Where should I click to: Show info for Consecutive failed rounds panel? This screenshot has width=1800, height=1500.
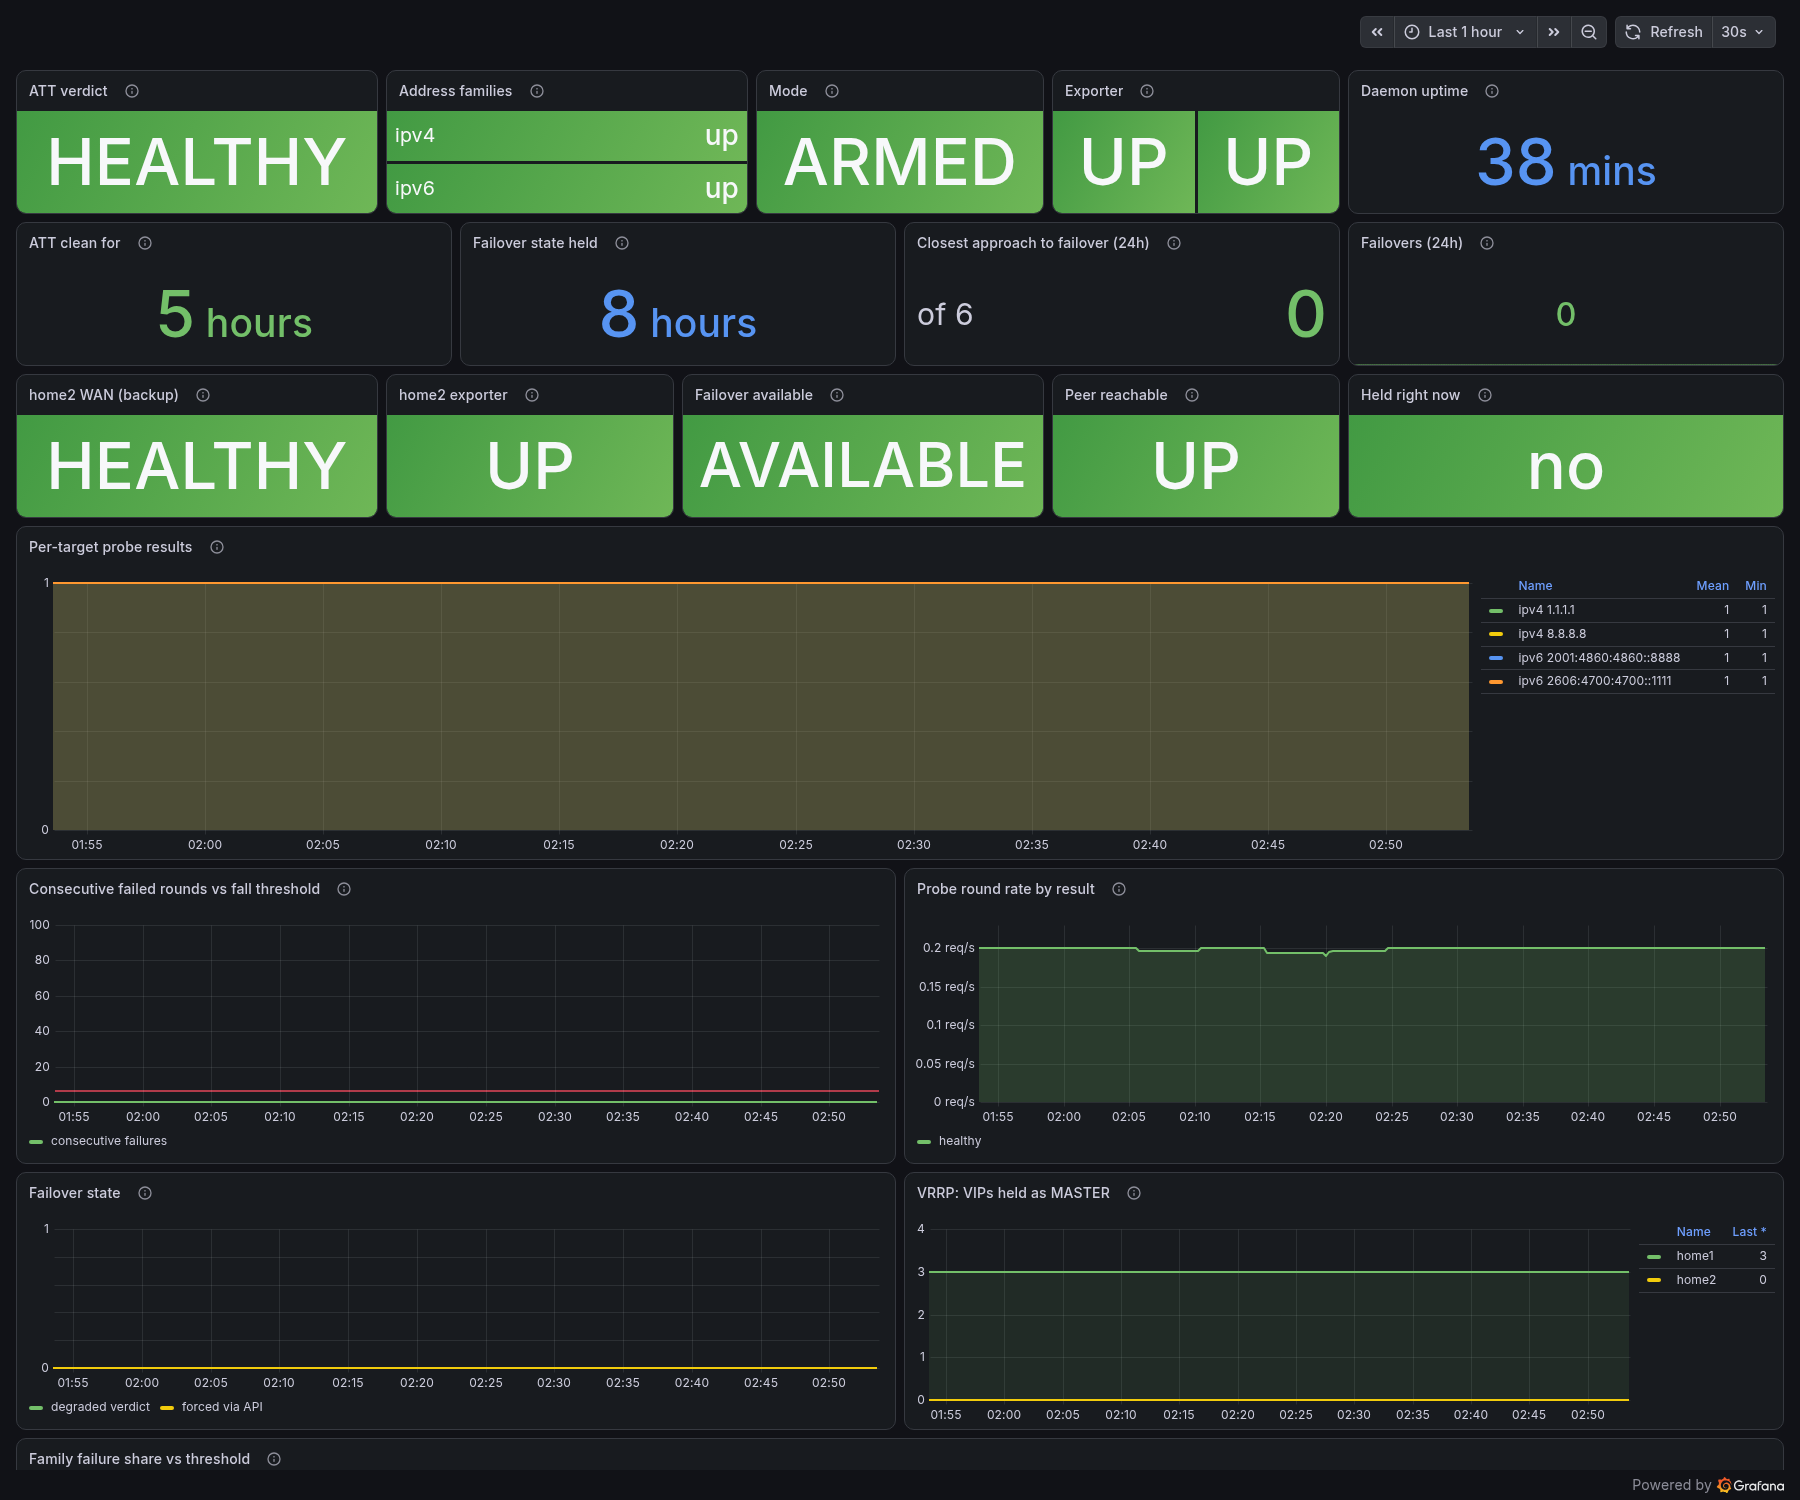coord(344,889)
